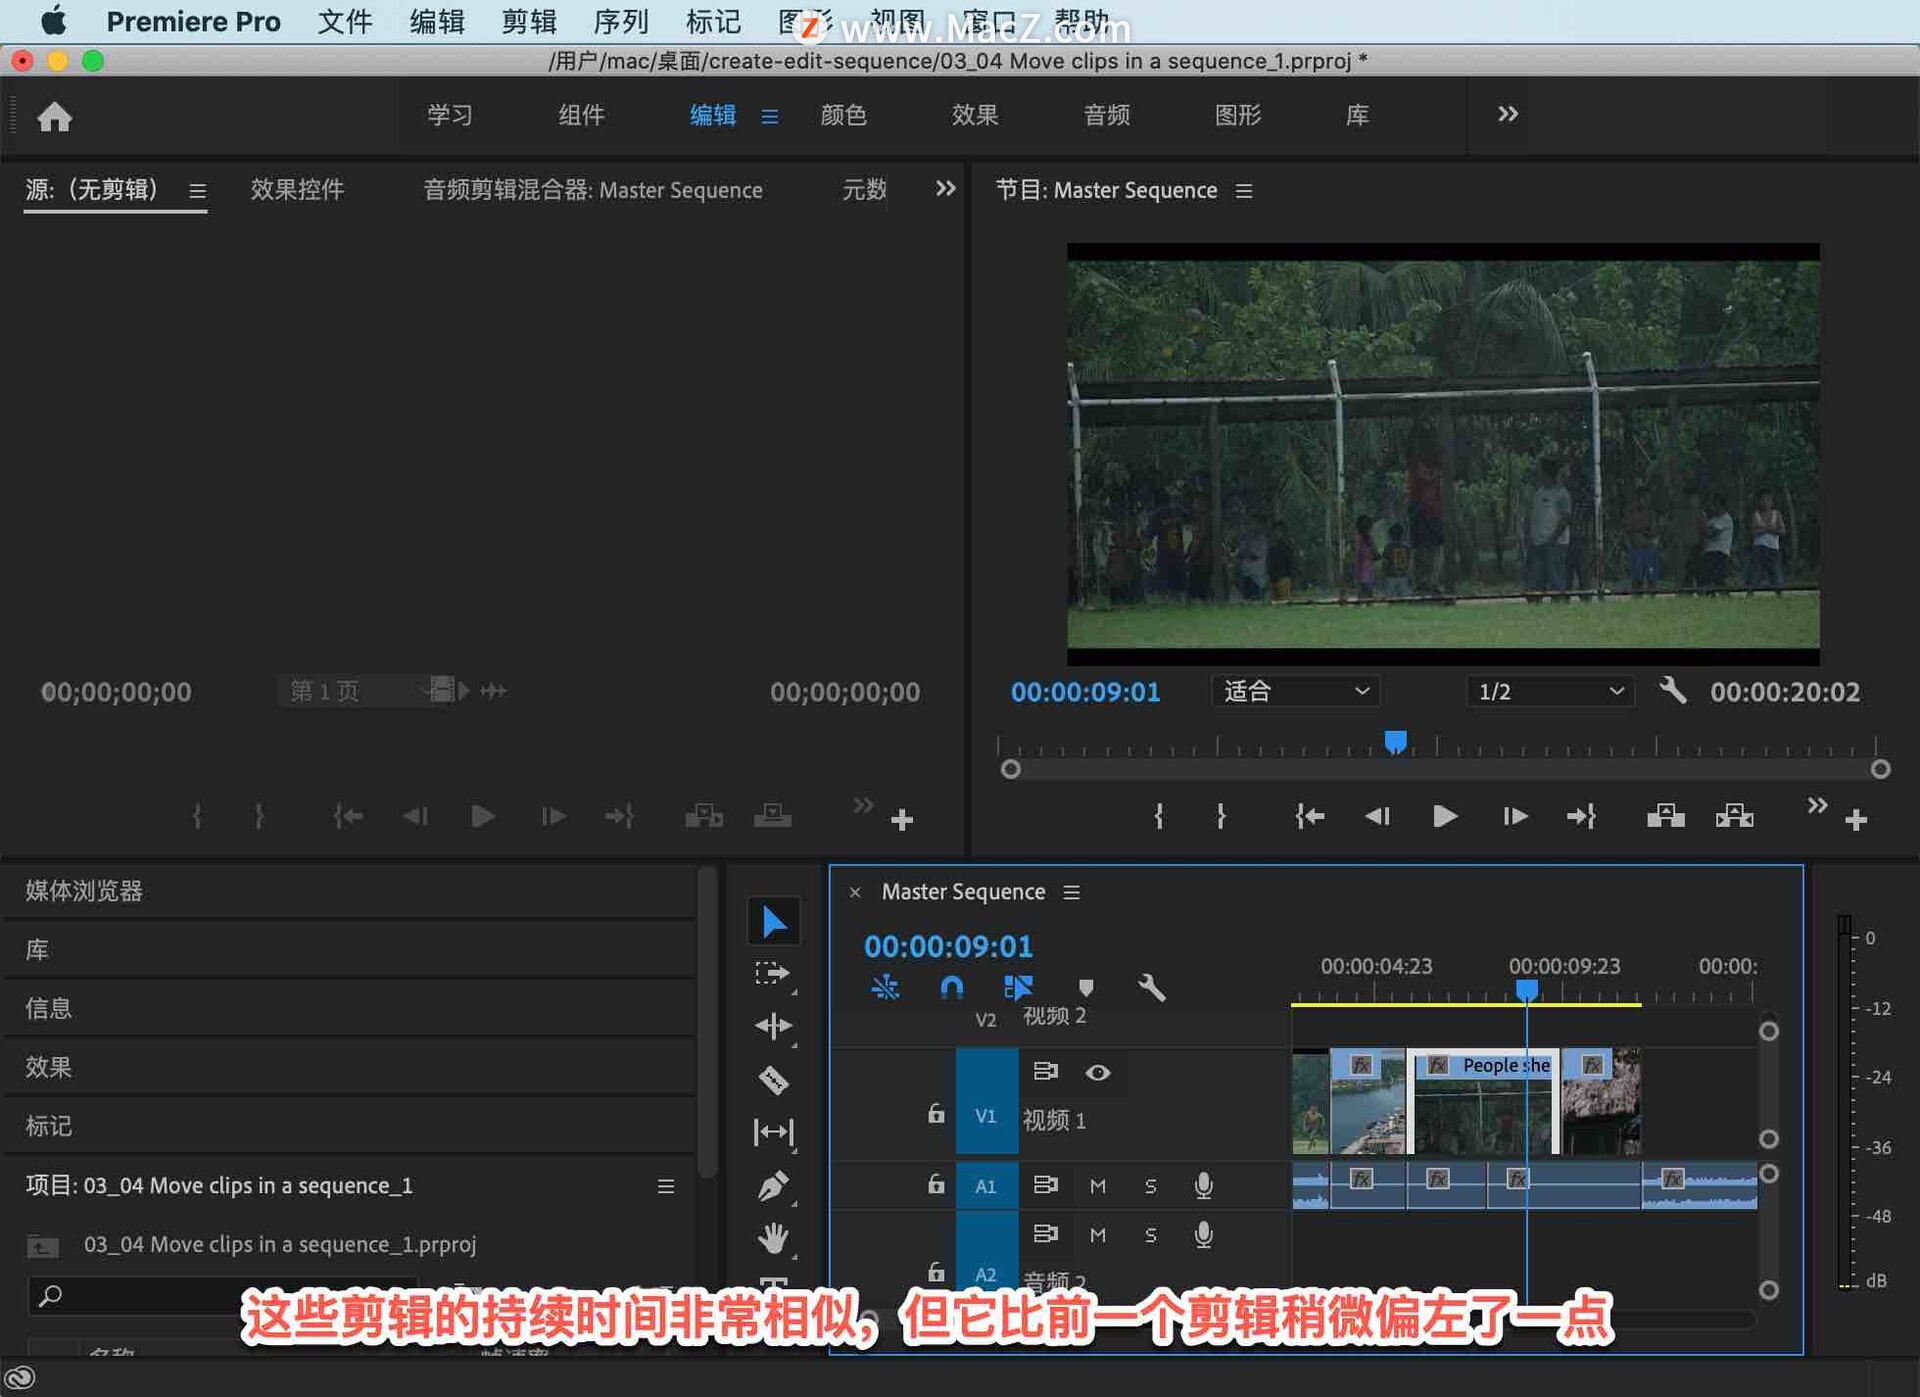Click Insert button in Source Monitor
The height and width of the screenshot is (1397, 1920).
[704, 817]
